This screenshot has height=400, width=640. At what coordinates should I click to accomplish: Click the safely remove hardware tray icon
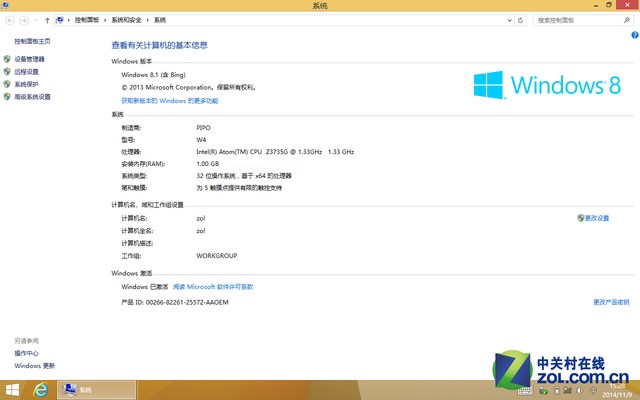click(543, 391)
